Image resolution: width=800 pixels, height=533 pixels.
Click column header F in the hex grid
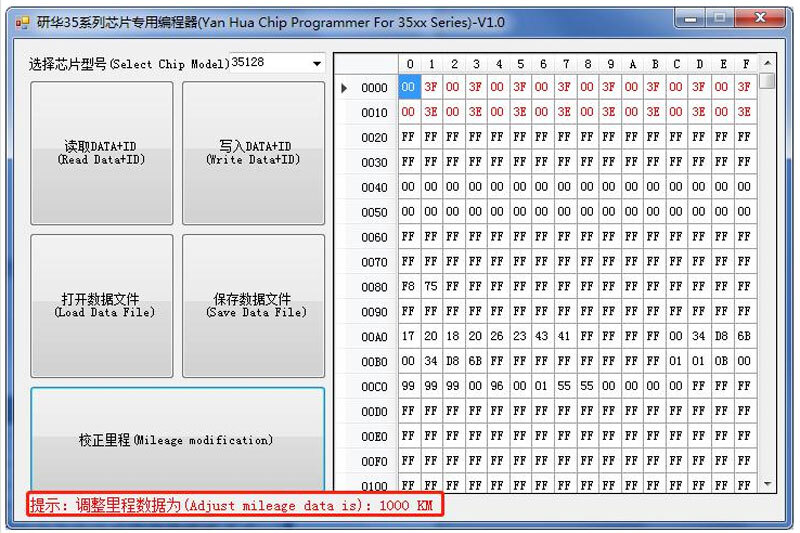point(744,64)
